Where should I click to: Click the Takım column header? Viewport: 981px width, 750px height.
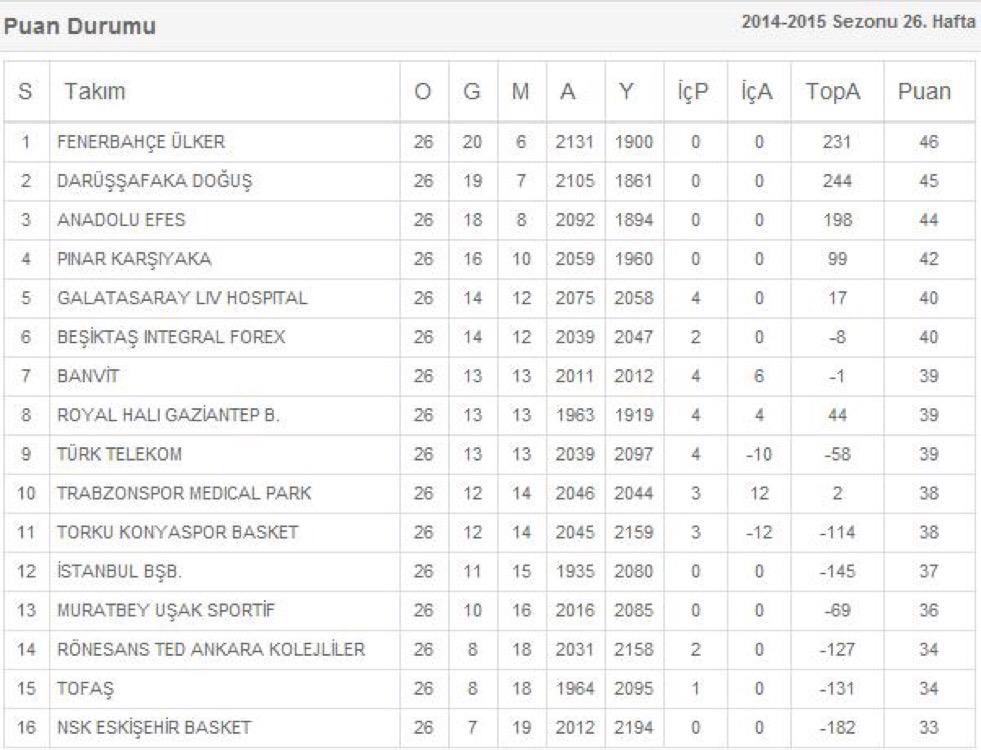point(95,92)
